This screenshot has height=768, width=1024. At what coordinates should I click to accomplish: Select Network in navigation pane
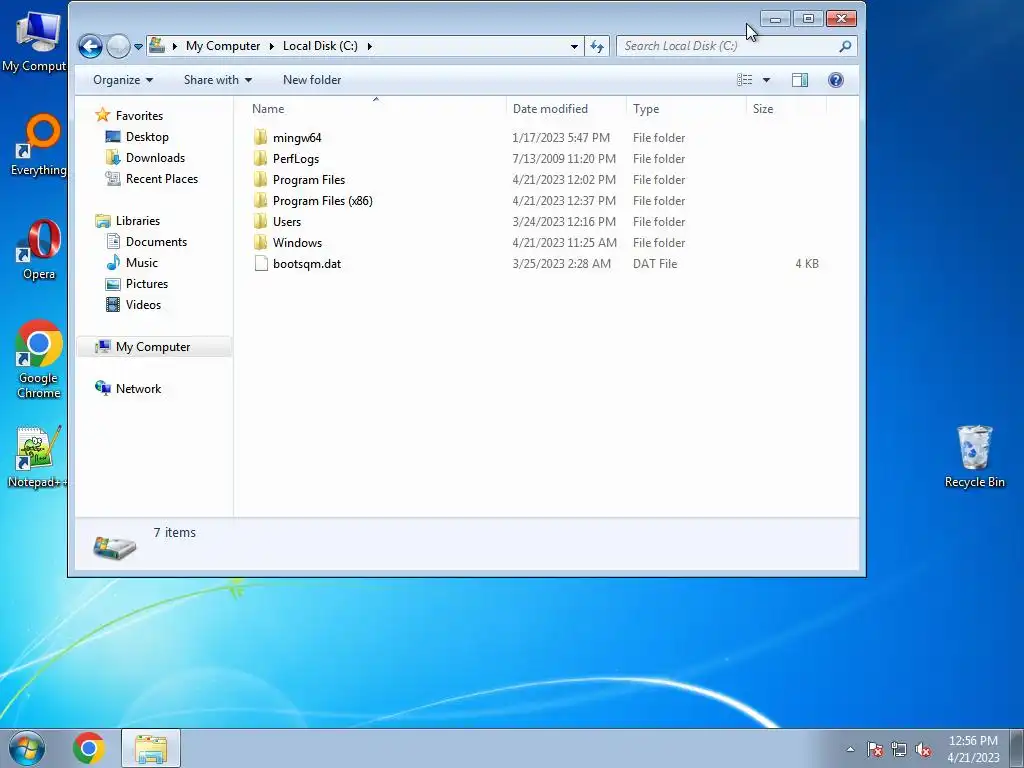coord(138,389)
